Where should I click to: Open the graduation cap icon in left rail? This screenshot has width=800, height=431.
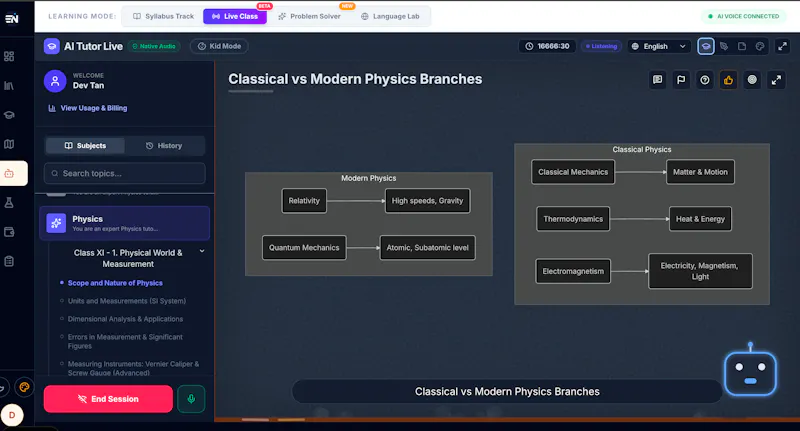point(9,115)
